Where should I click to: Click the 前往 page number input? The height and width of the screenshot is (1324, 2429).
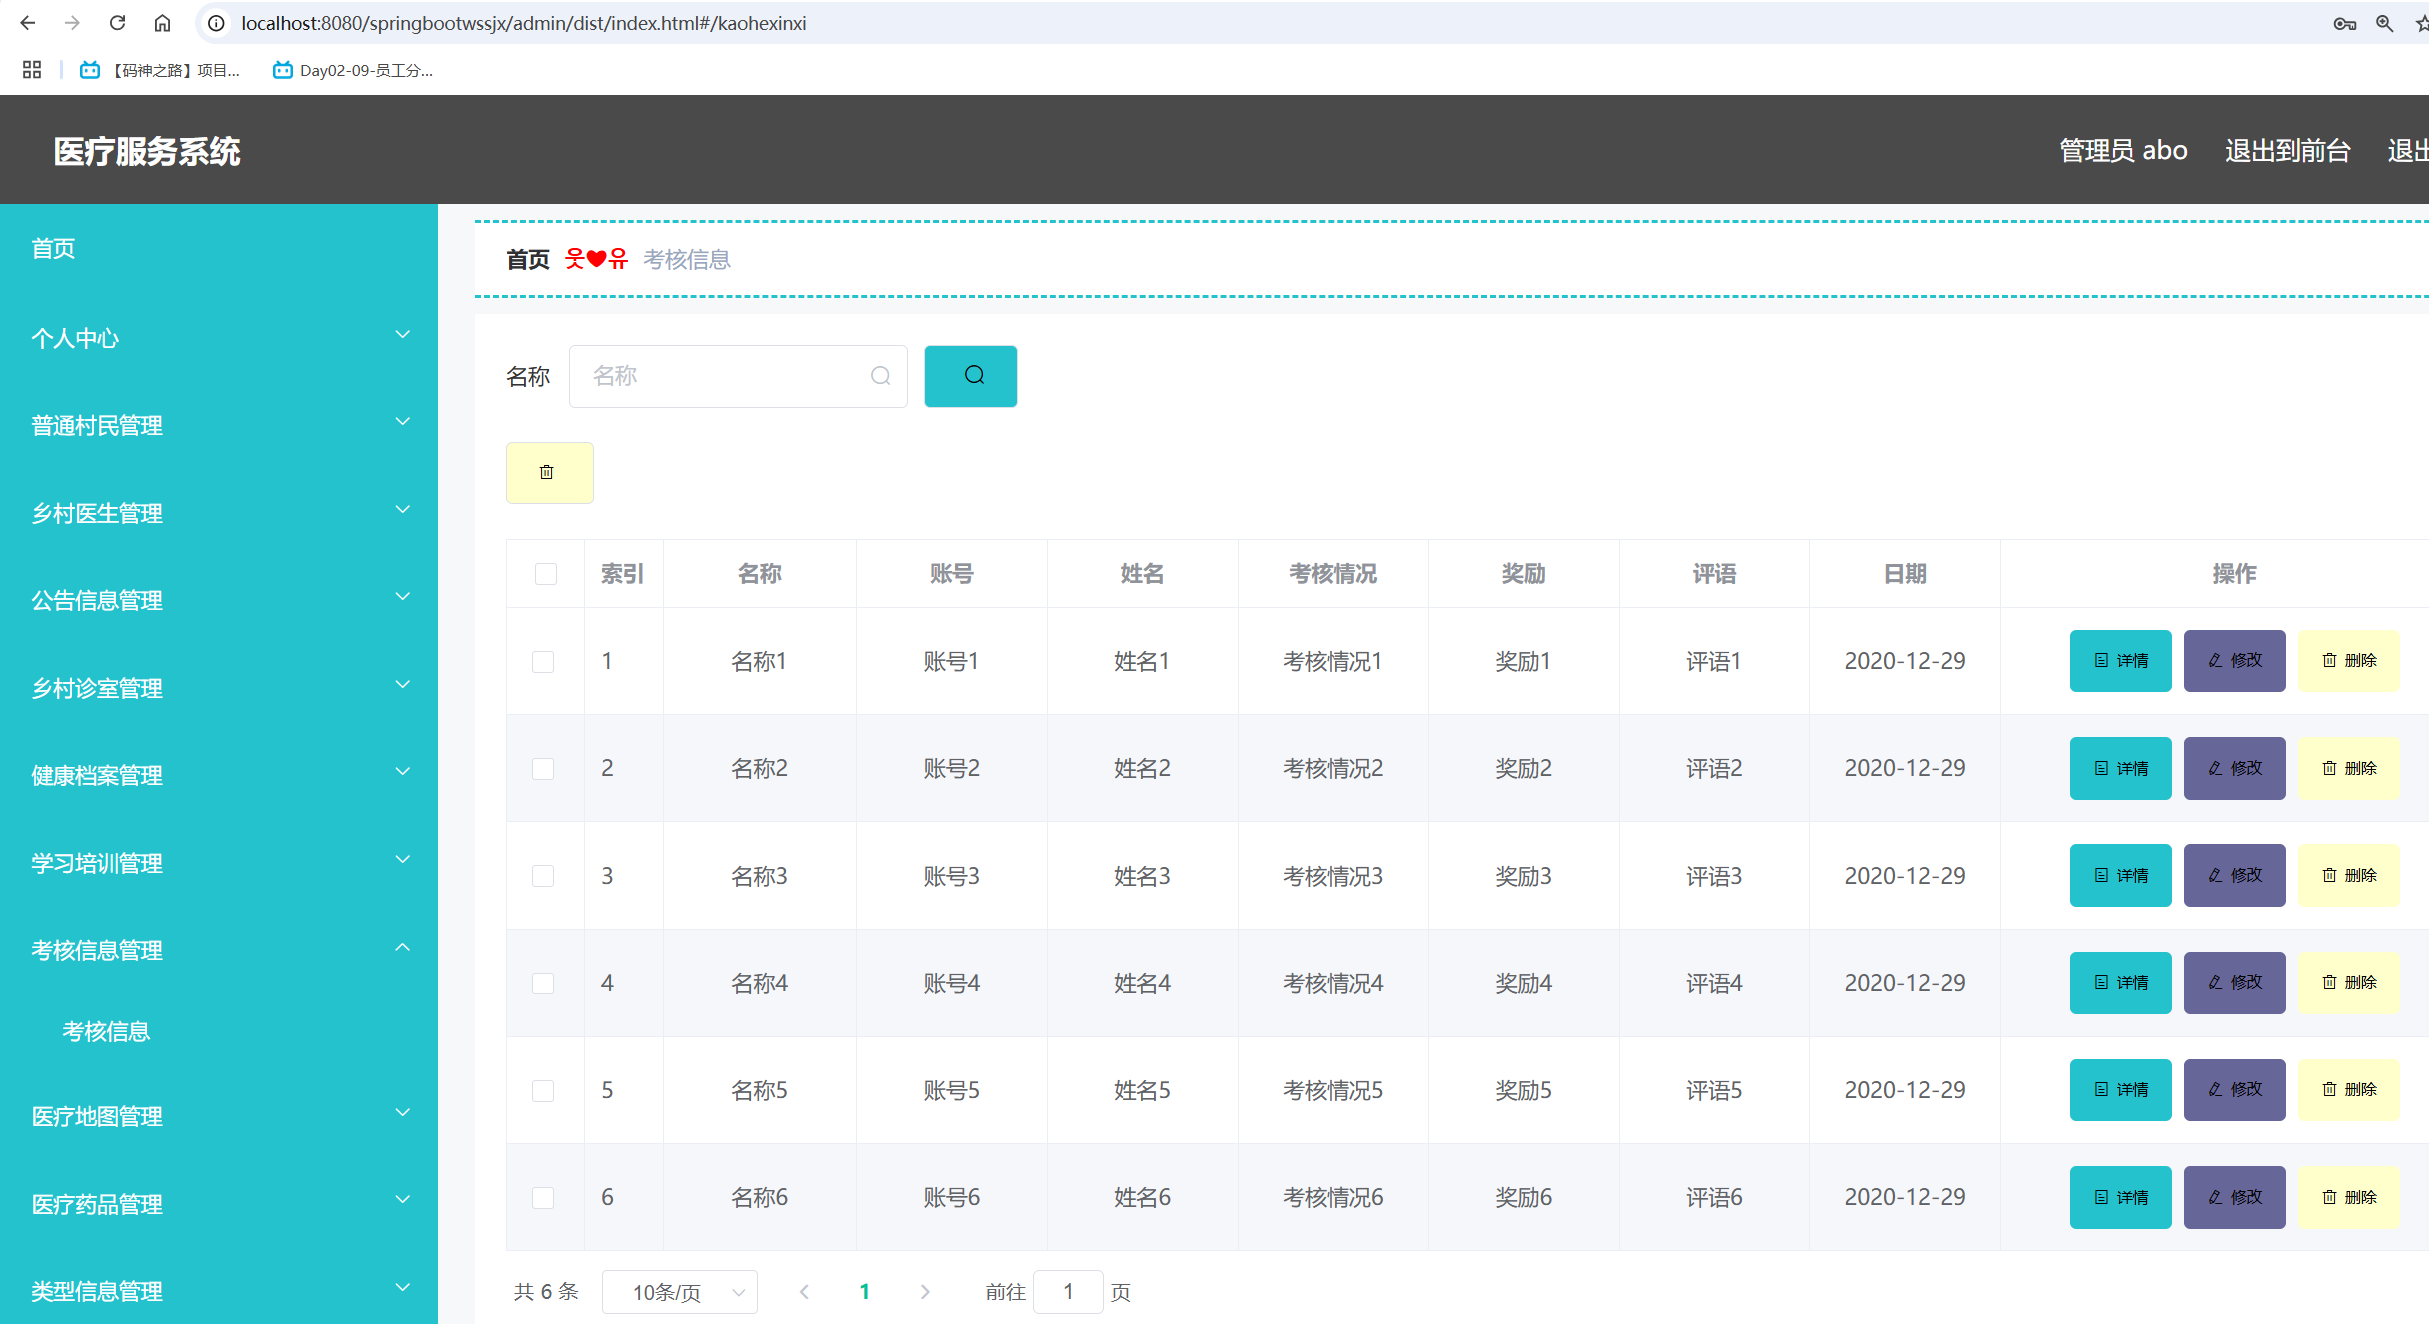point(1068,1292)
